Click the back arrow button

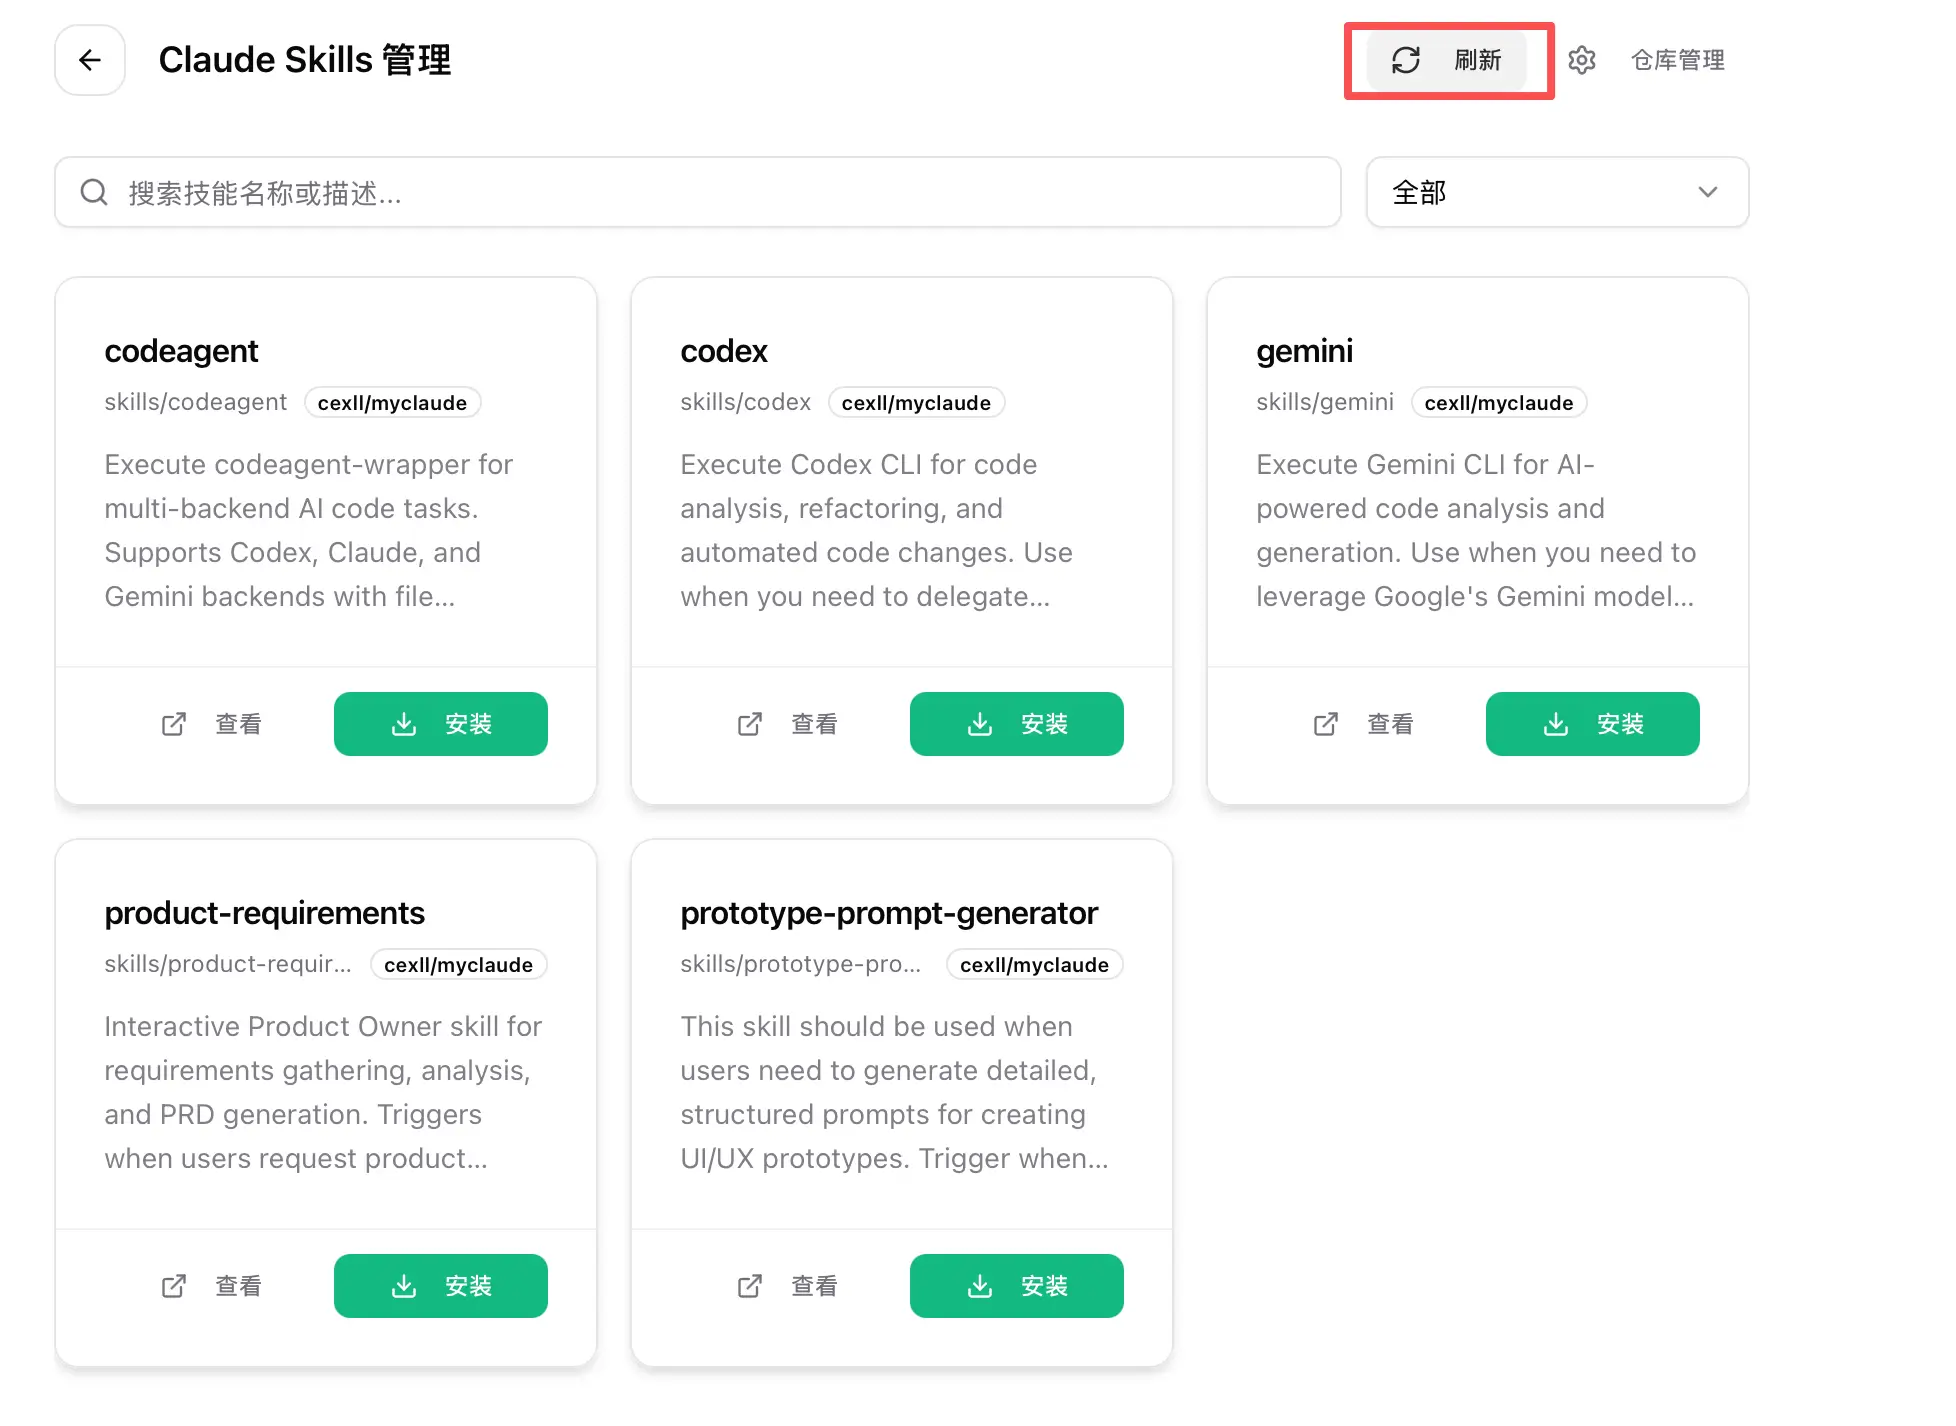click(90, 60)
